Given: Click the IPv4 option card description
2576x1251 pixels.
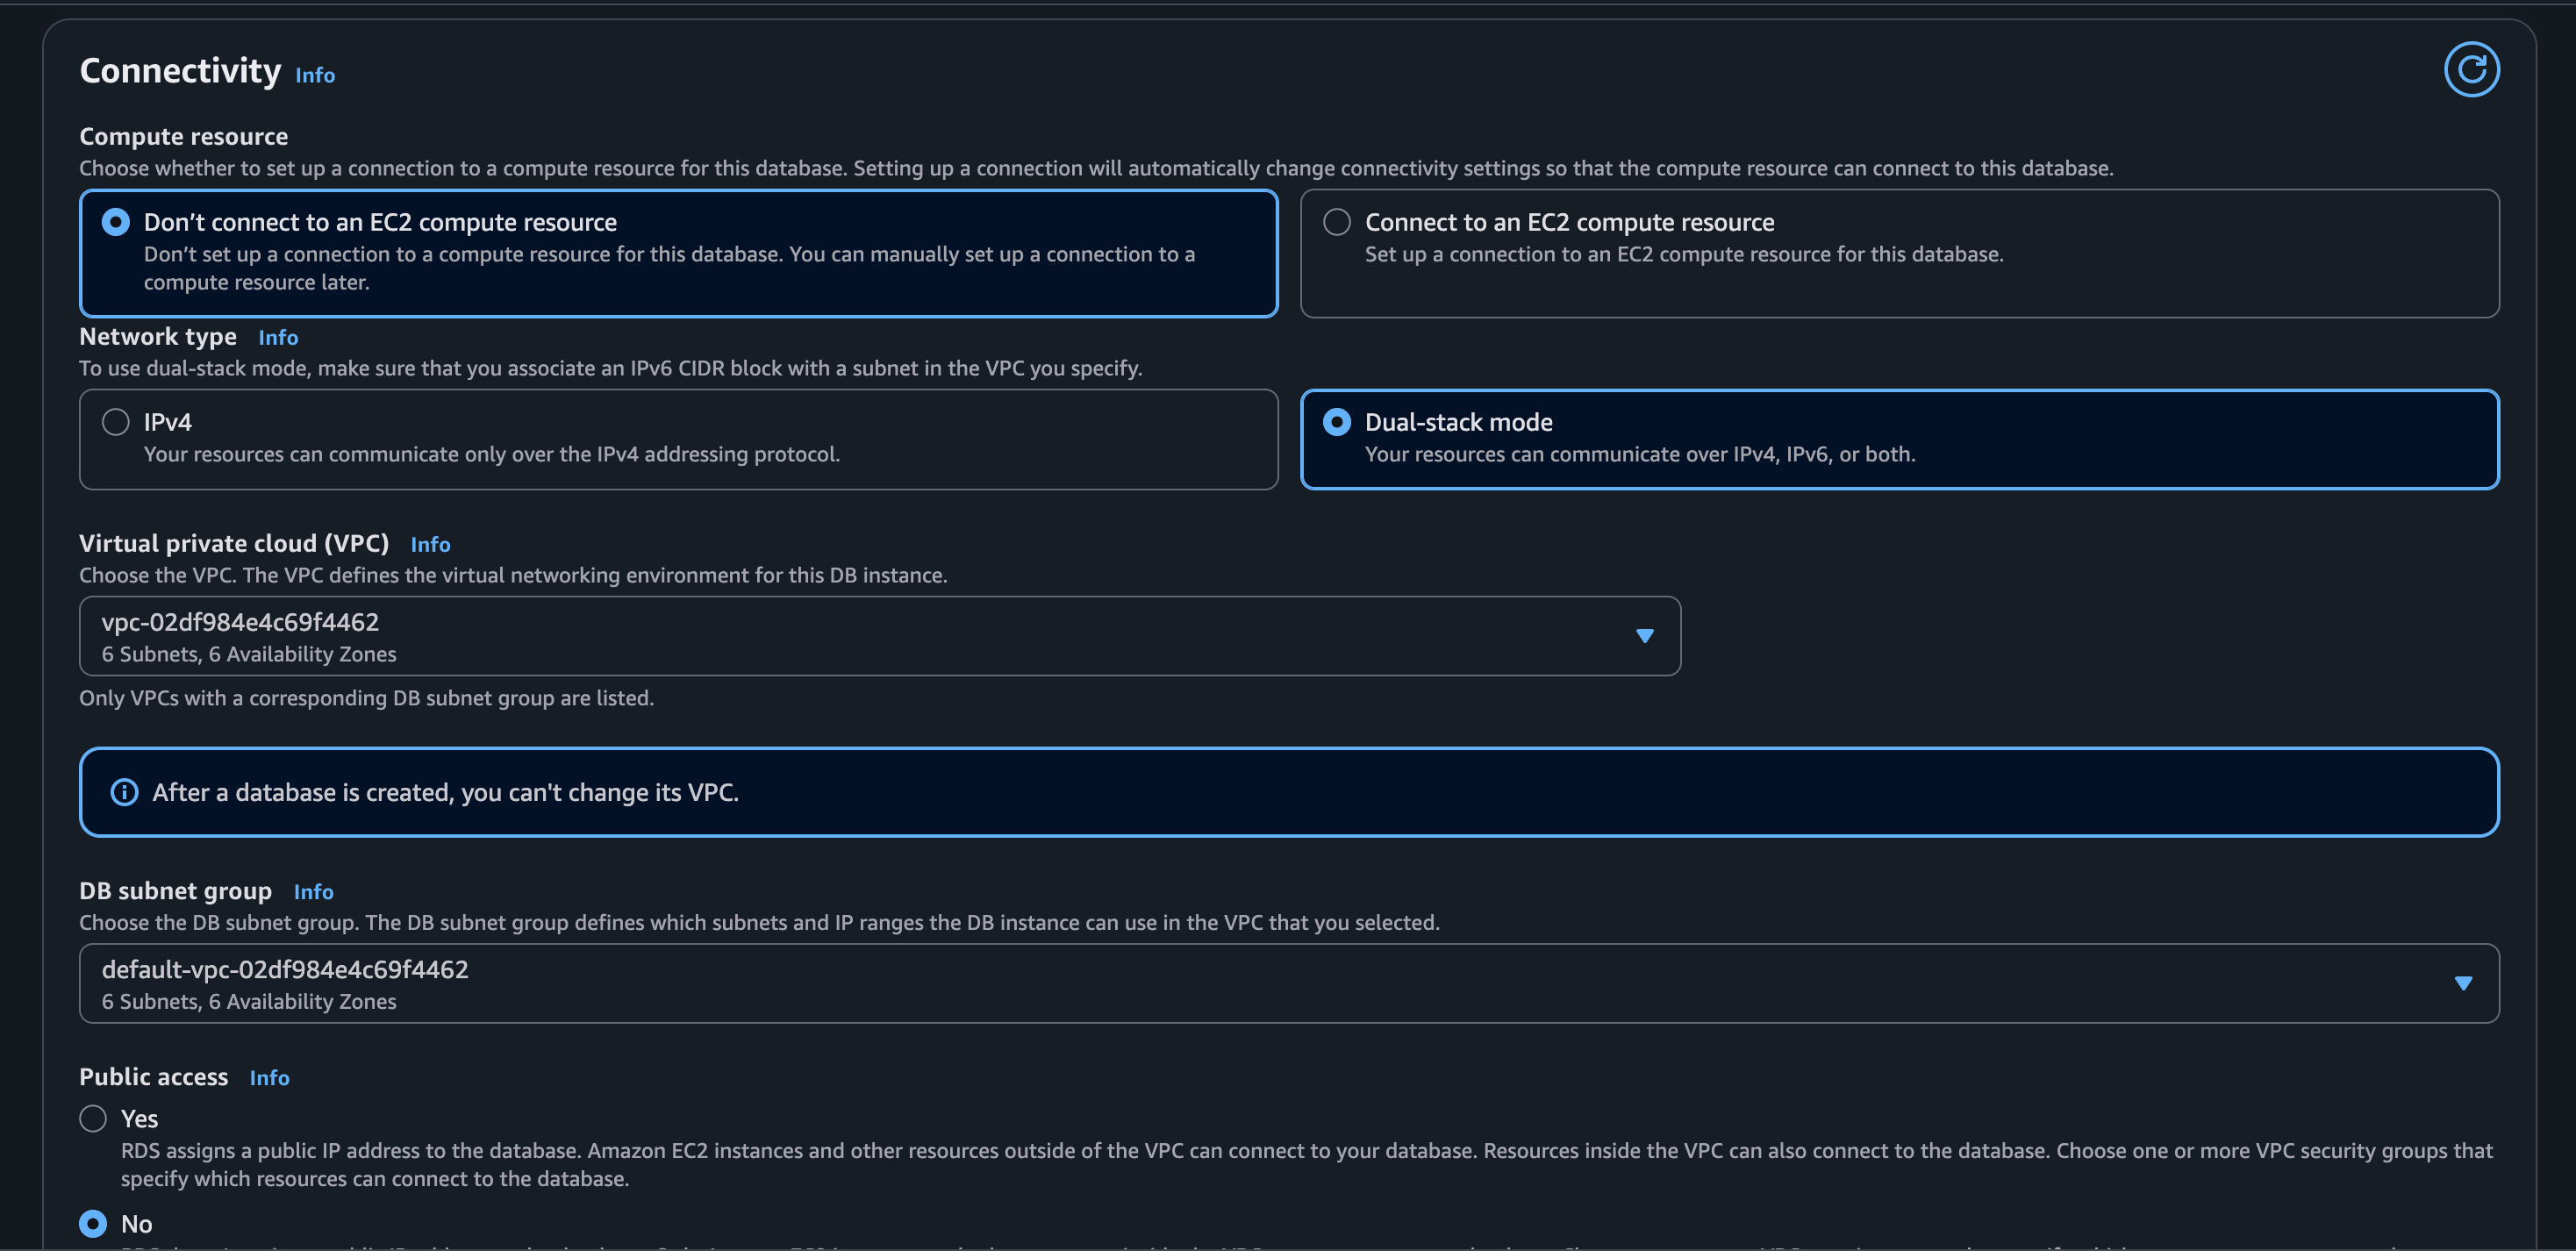Looking at the screenshot, I should [x=491, y=455].
